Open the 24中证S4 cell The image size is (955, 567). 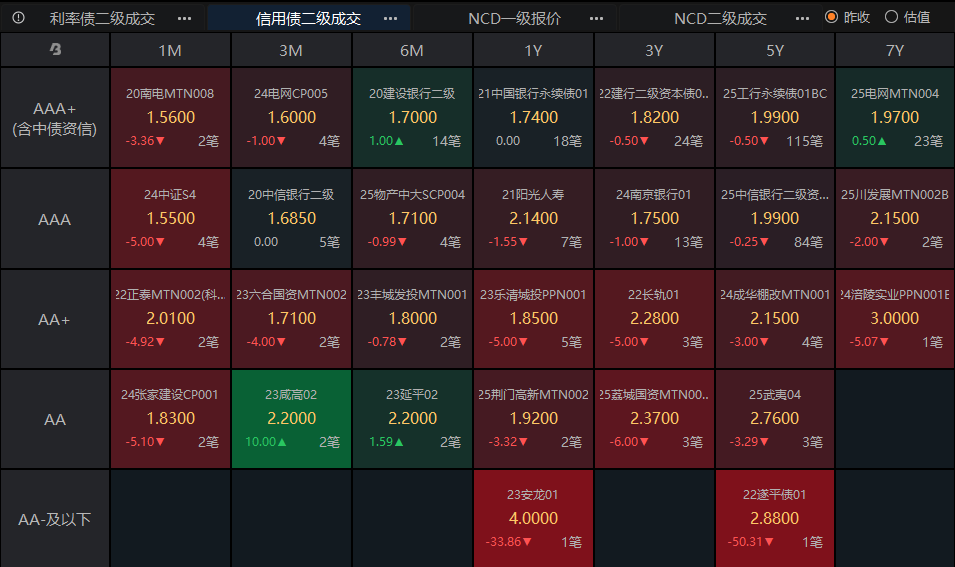point(170,219)
